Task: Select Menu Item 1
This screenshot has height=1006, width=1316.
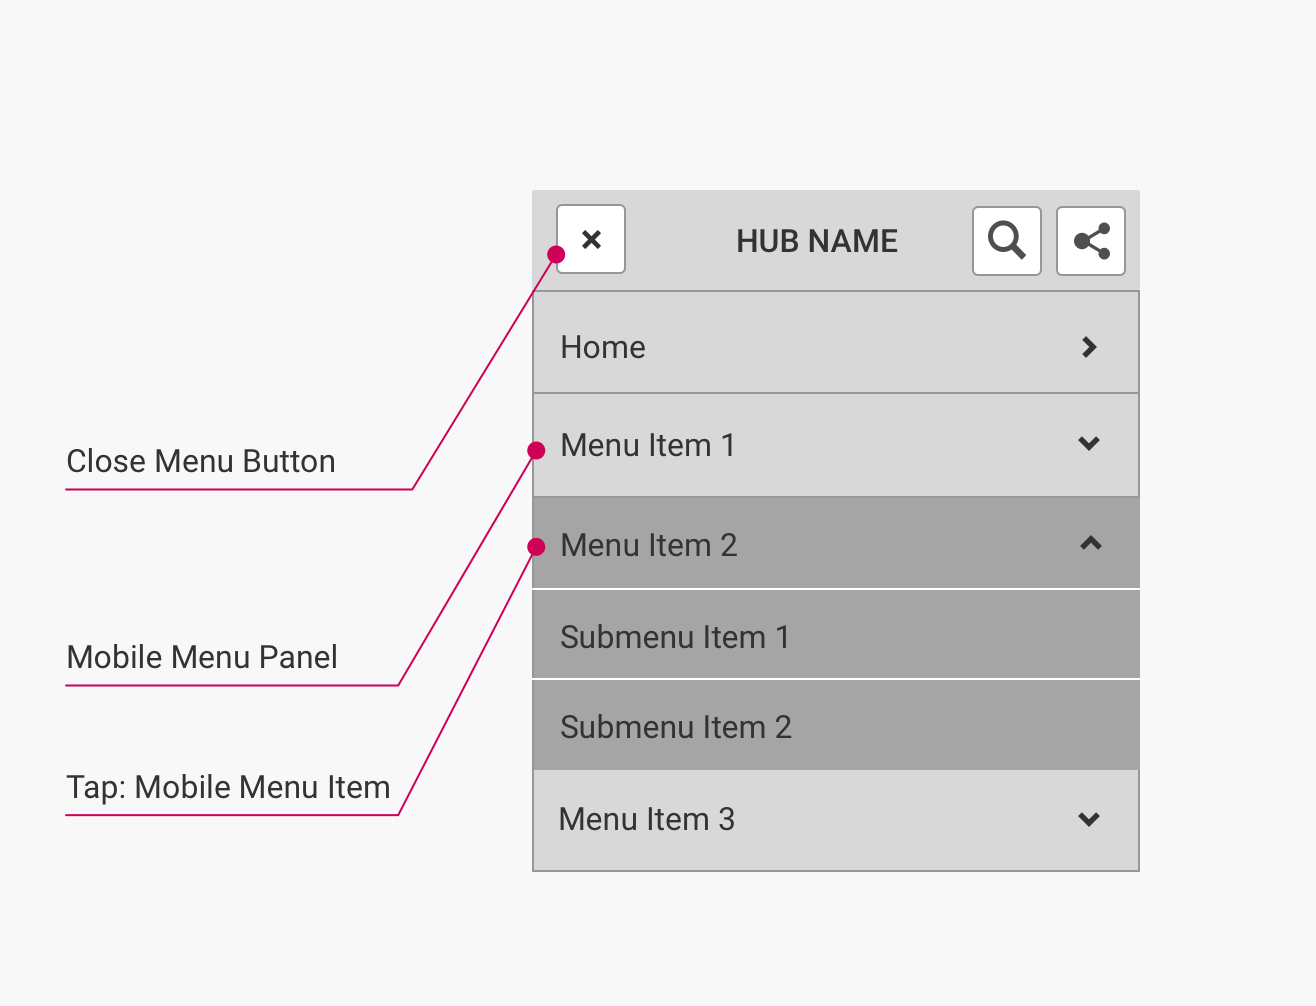Action: (836, 445)
